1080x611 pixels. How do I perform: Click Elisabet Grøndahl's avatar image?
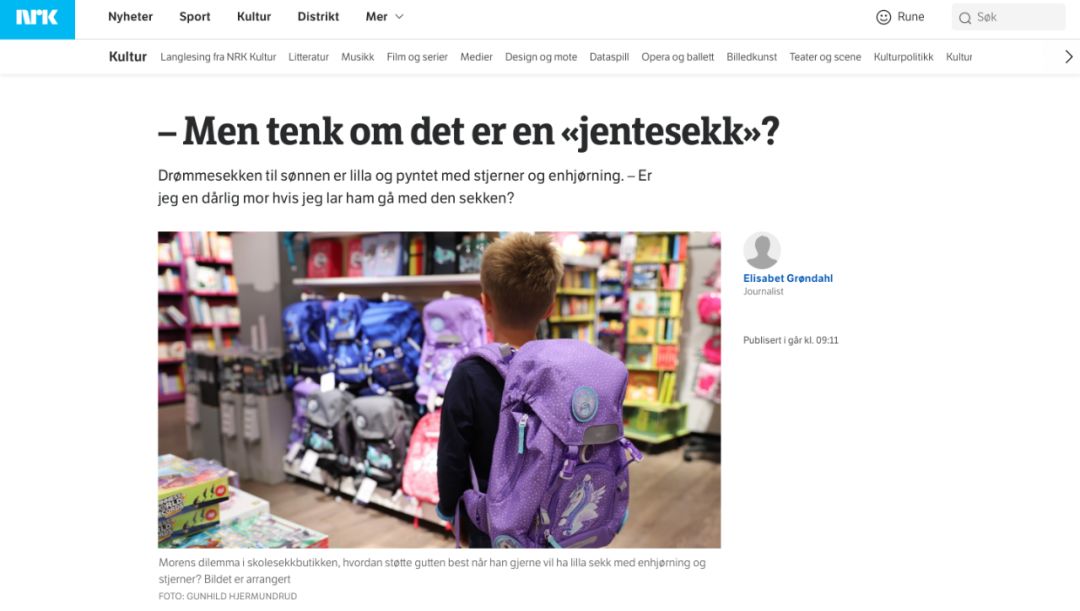click(x=762, y=250)
